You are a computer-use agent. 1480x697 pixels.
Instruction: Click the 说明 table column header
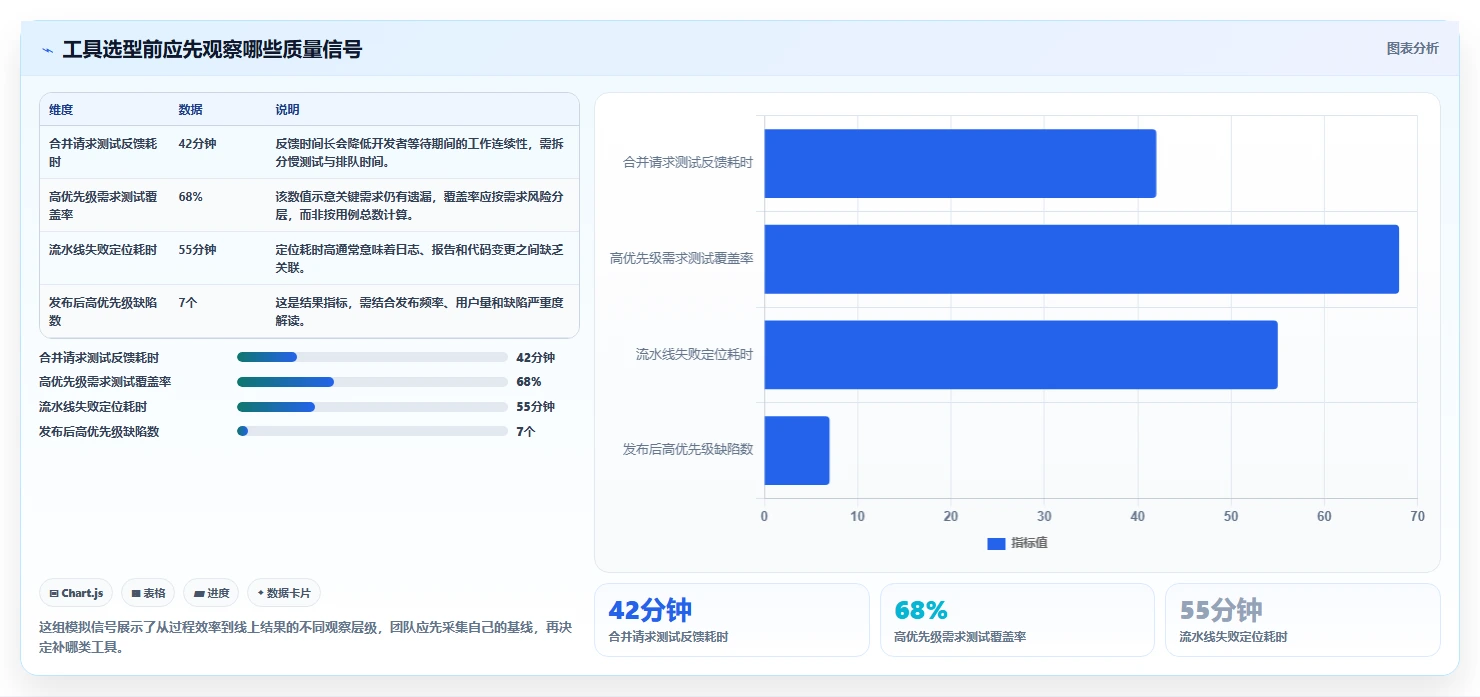(287, 110)
